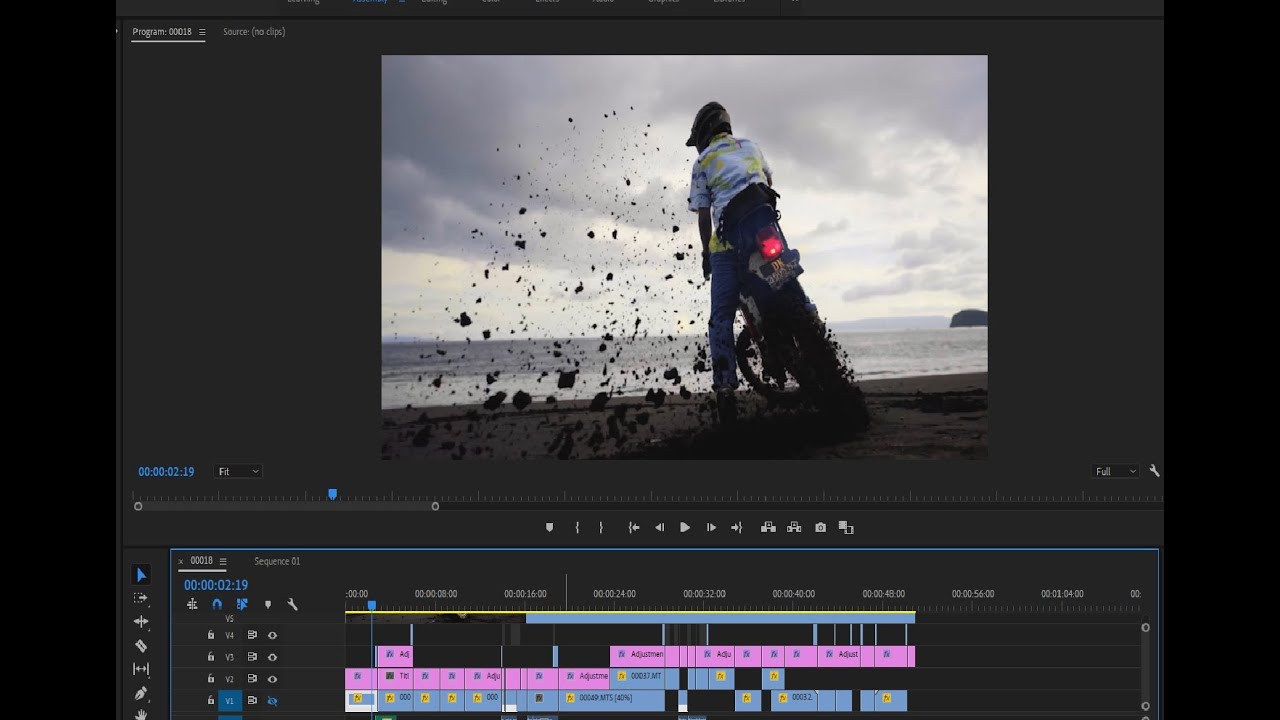
Task: Select the Hand tool
Action: coord(141,714)
